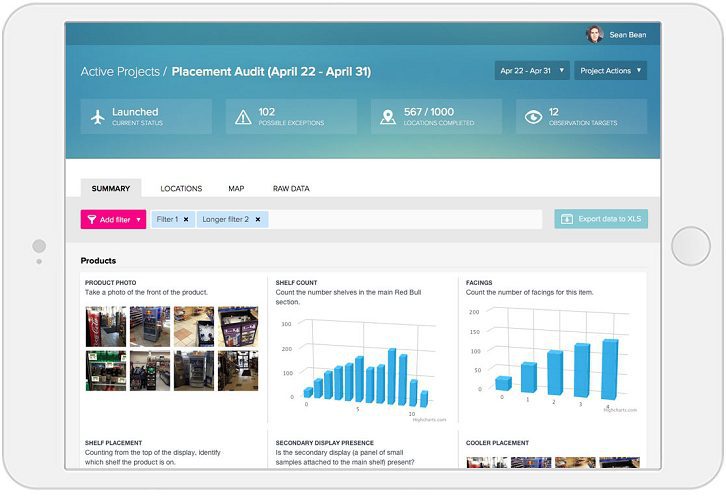
Task: Click the airplane icon beside Launched status
Action: point(98,117)
